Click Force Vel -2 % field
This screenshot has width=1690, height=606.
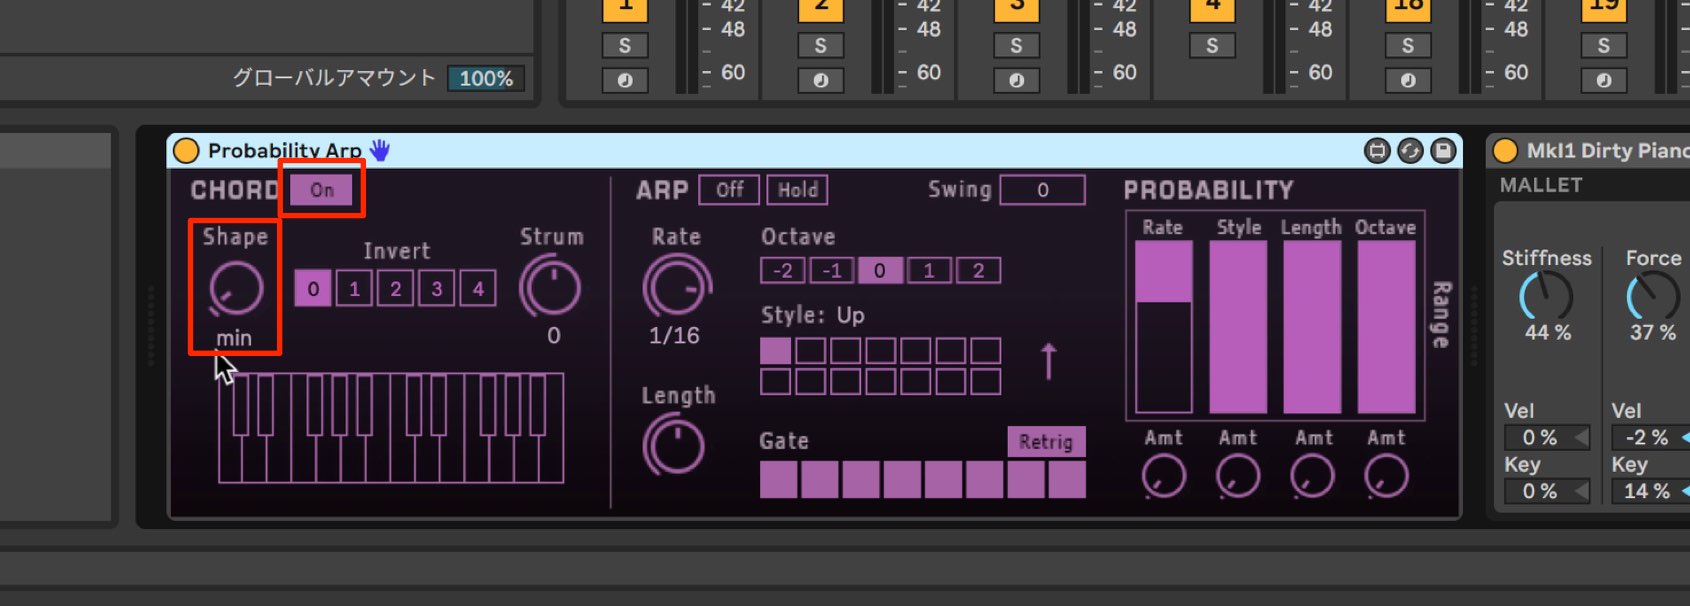(1650, 437)
